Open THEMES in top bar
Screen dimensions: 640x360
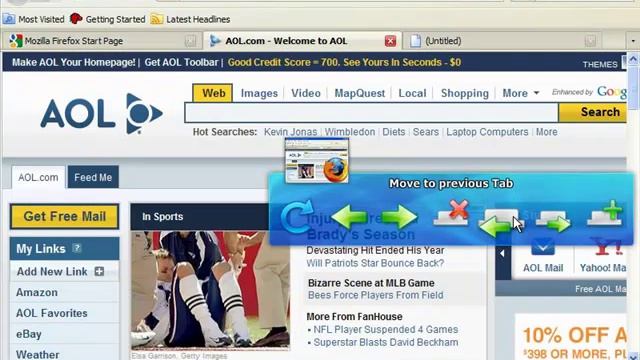click(x=600, y=64)
